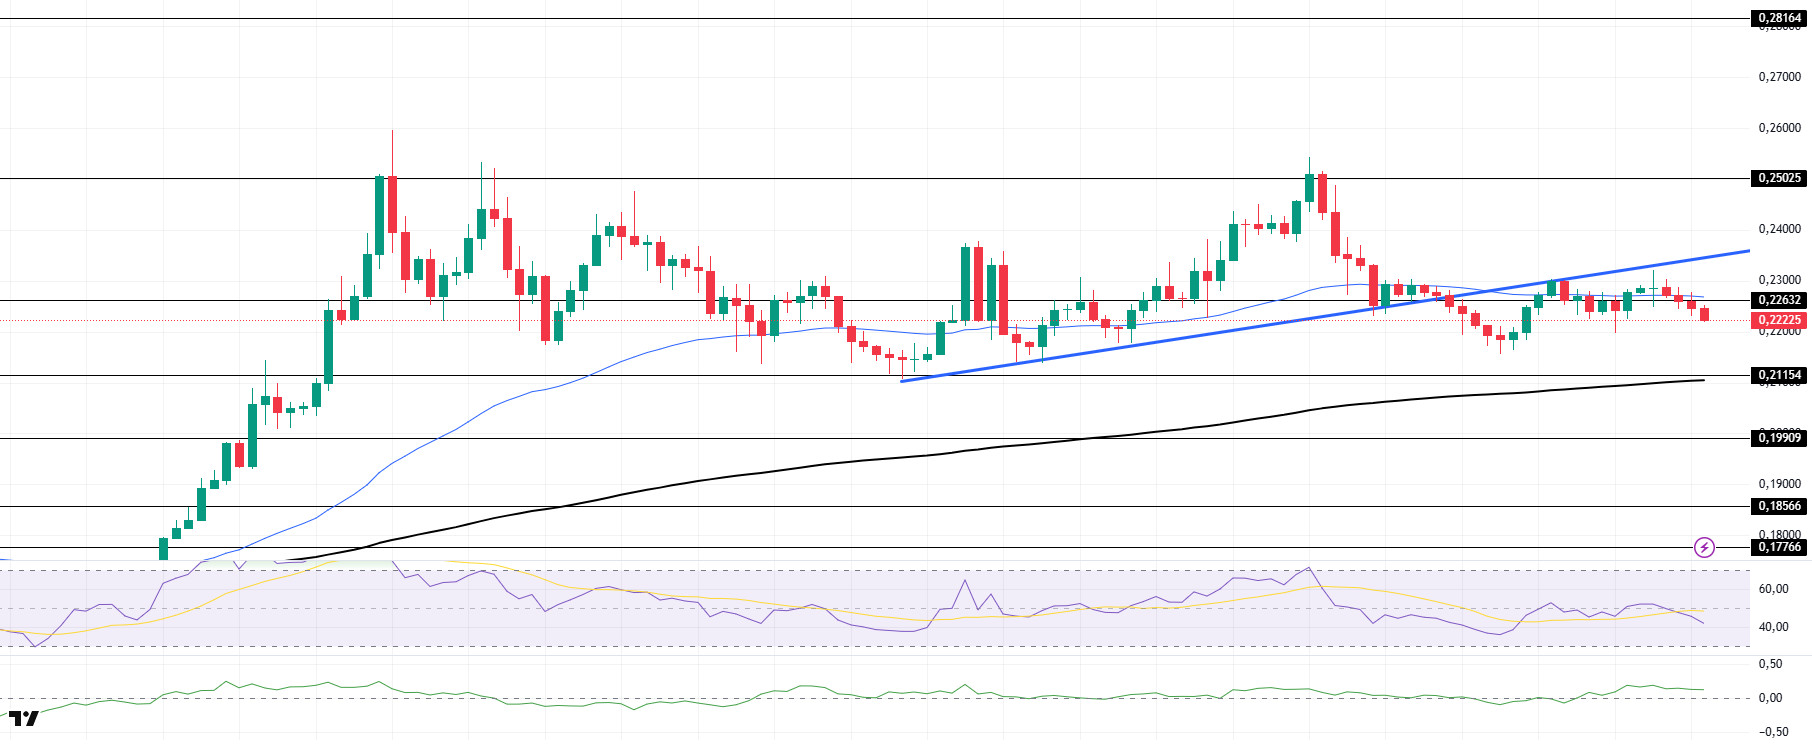Screen dimensions: 1812x747
Task: Click the 0,23000 axis value
Action: (x=1779, y=280)
